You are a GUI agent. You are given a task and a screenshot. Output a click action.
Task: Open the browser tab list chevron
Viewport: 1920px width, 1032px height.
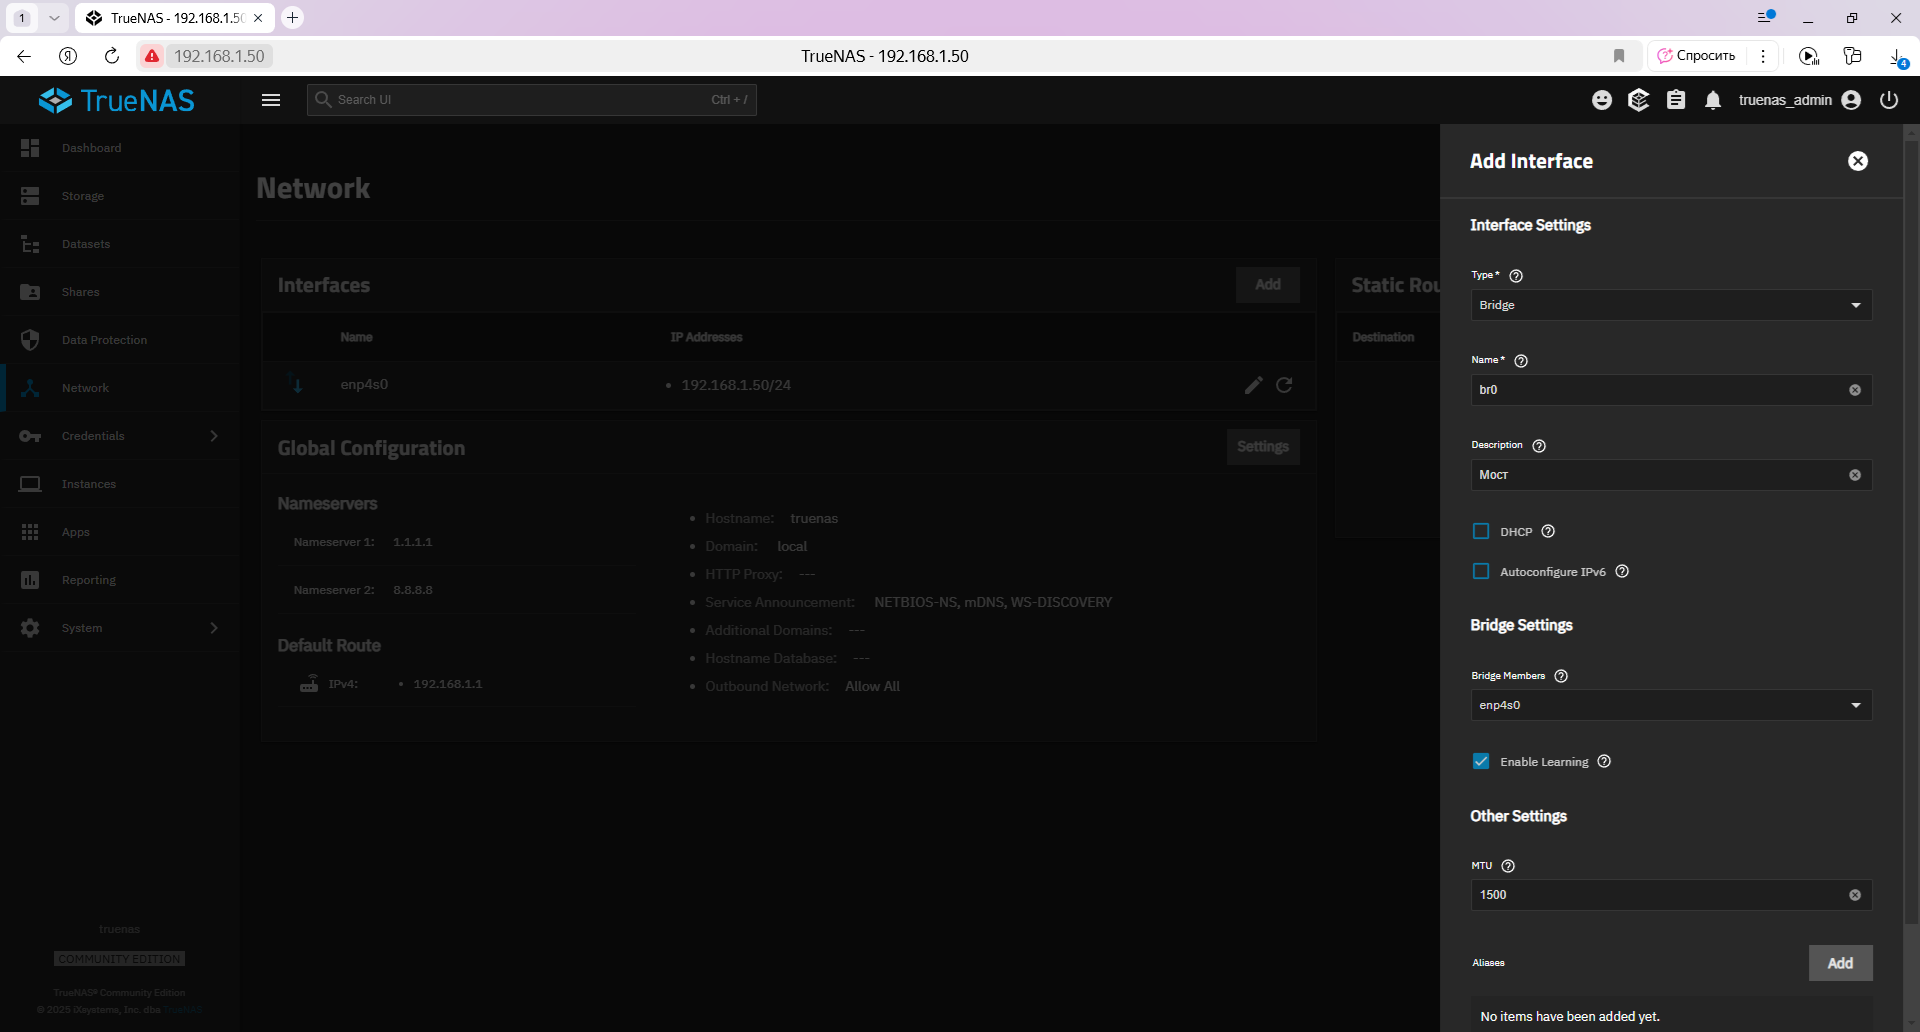(x=54, y=18)
